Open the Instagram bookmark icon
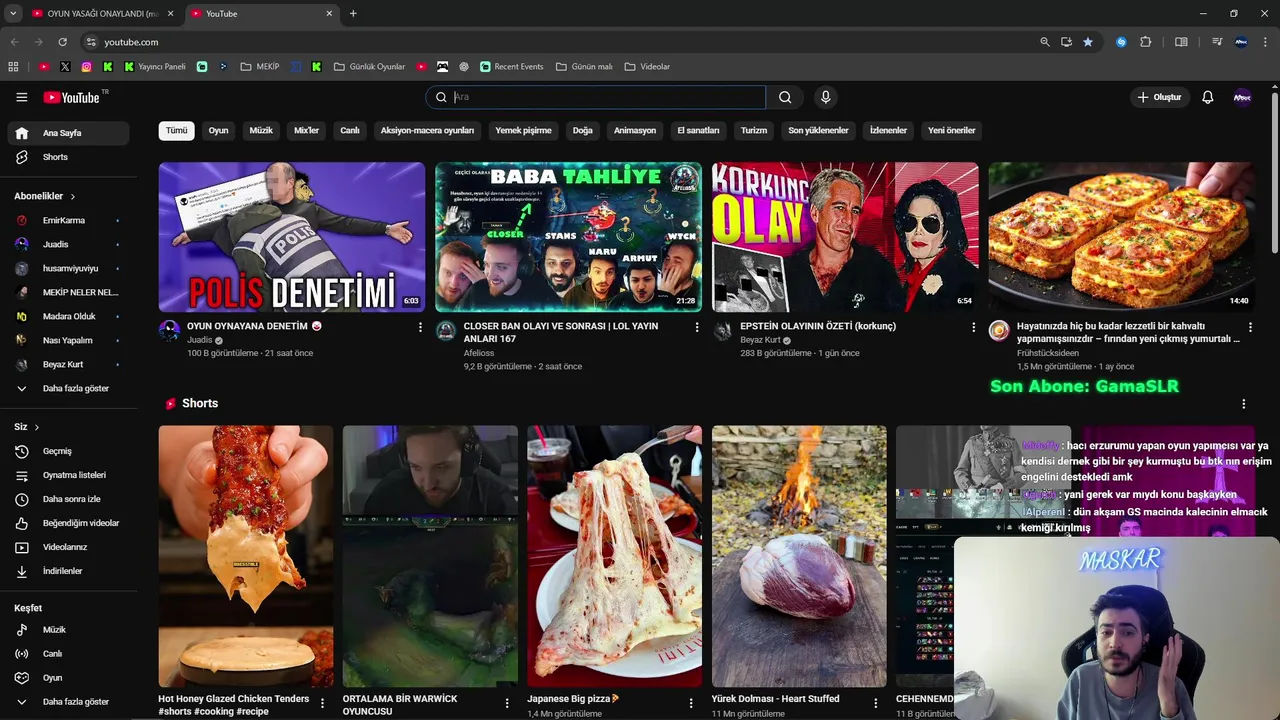The image size is (1280, 720). tap(87, 67)
